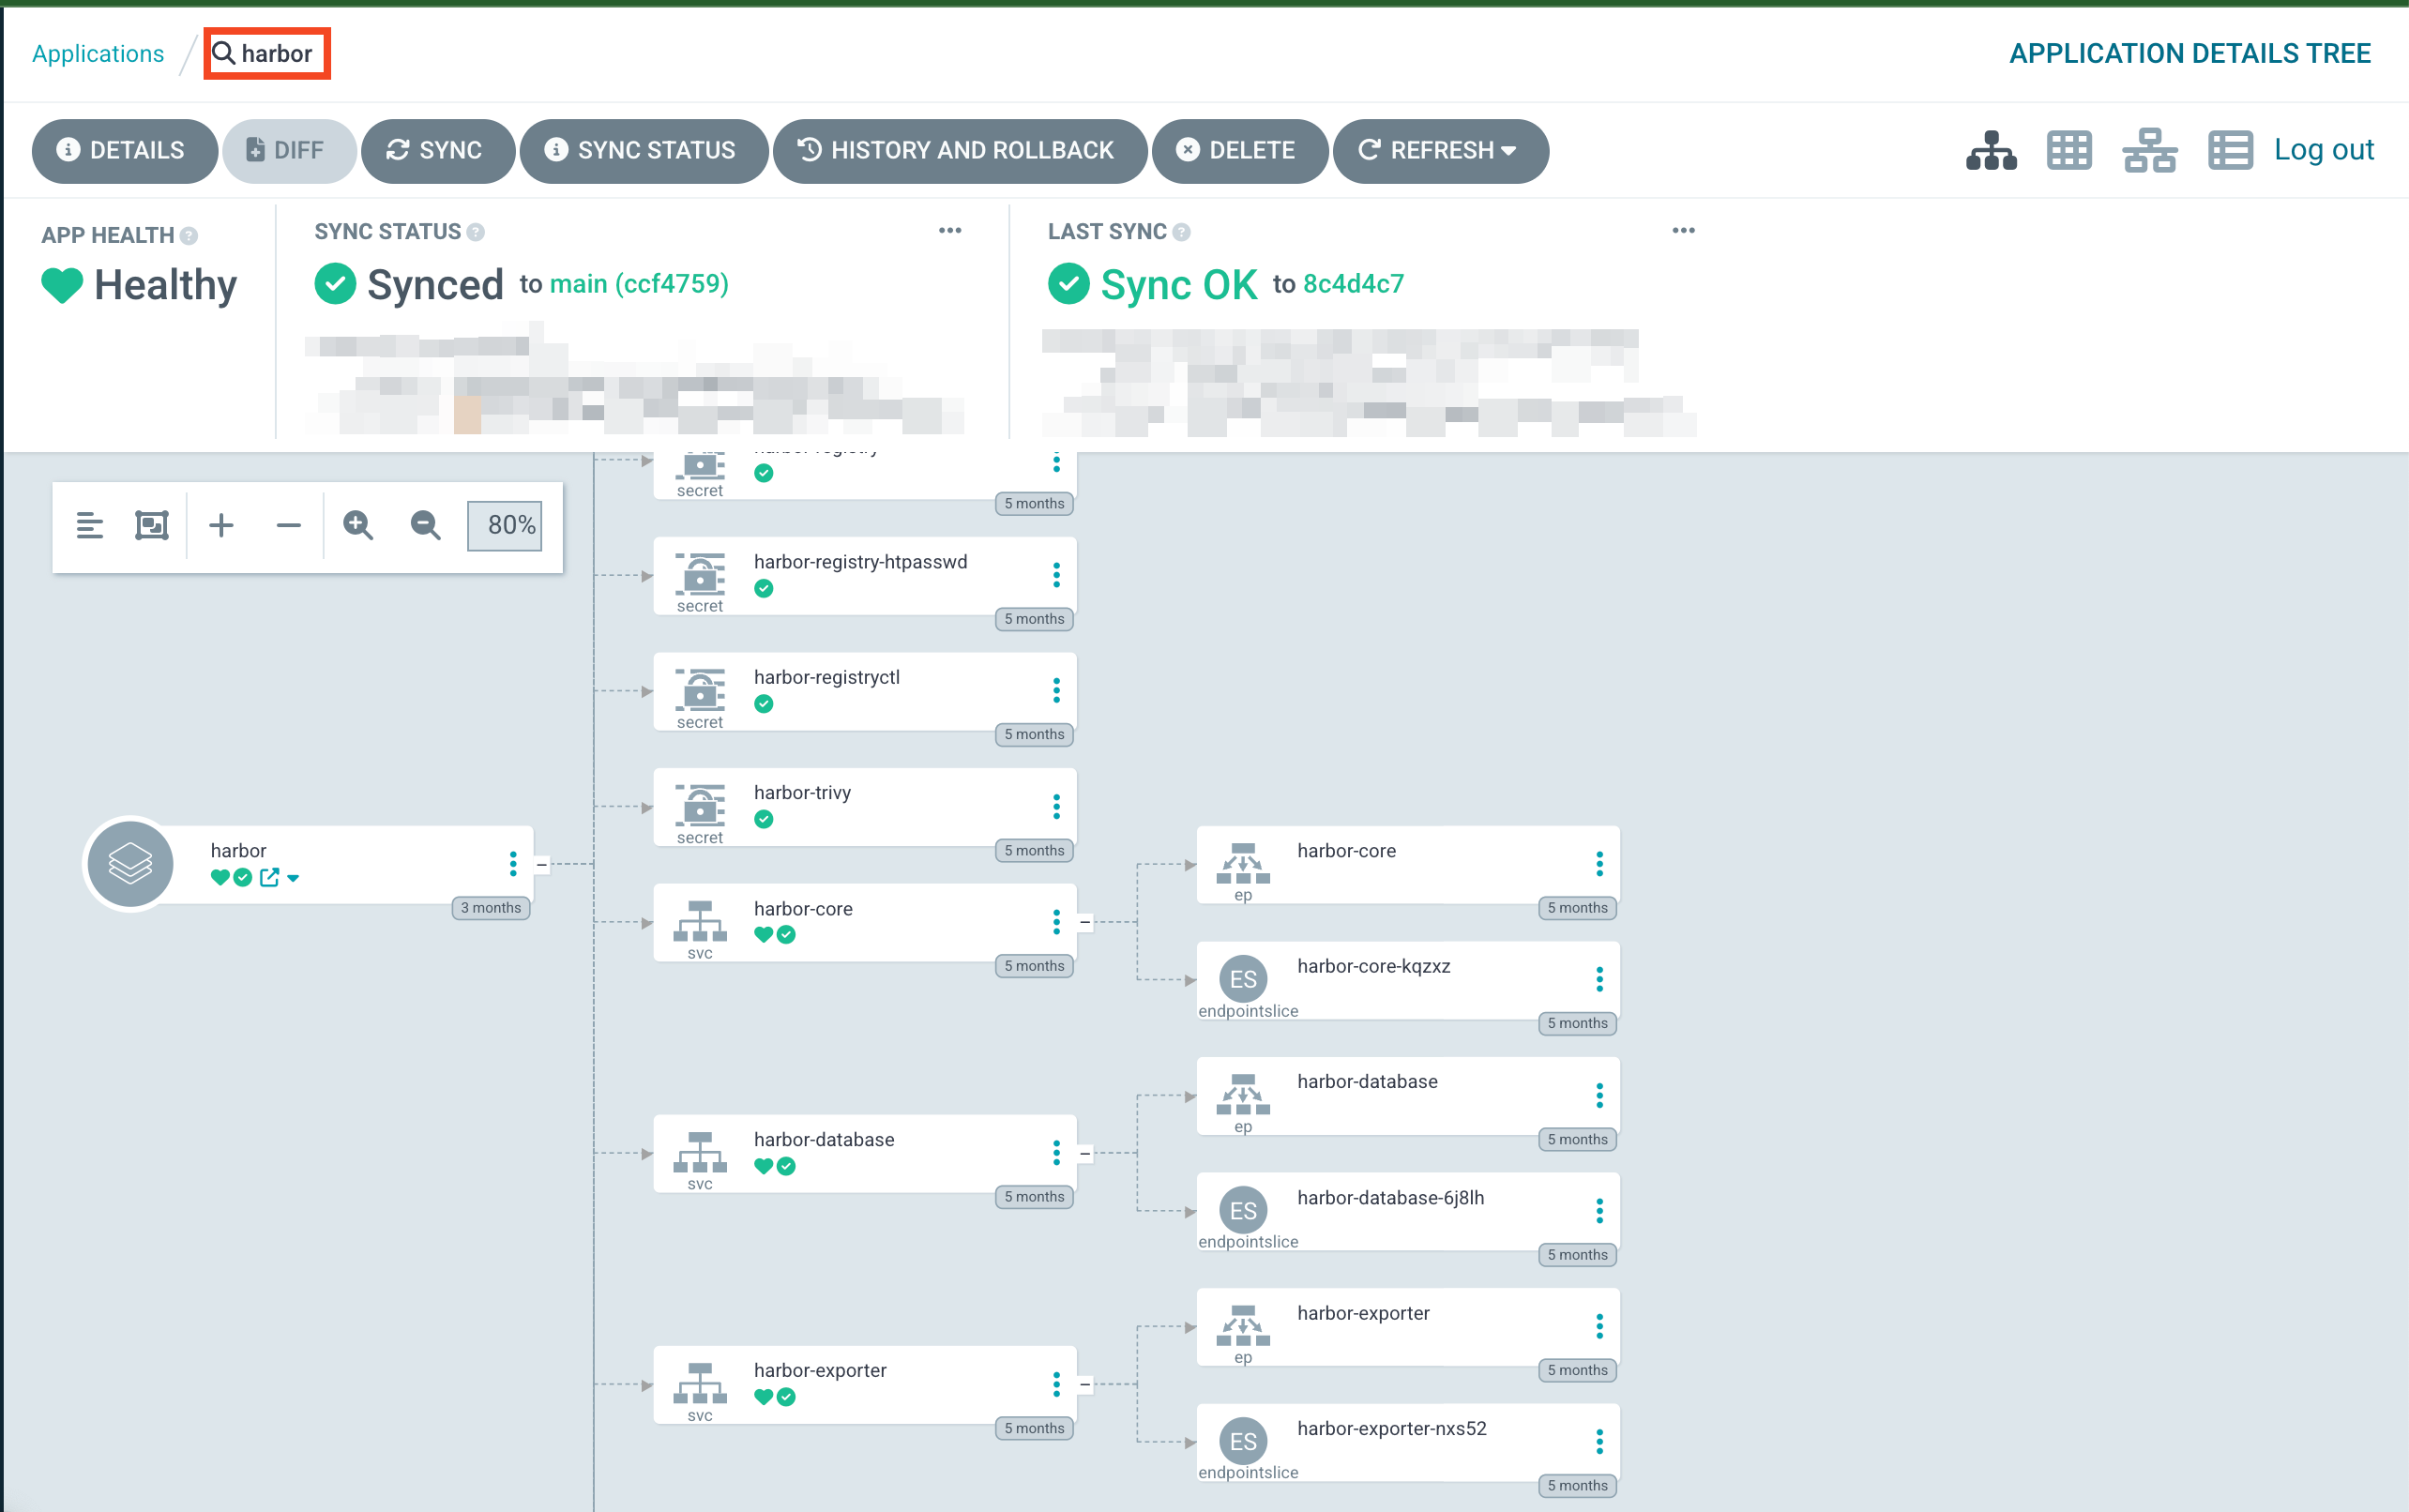Image resolution: width=2409 pixels, height=1512 pixels.
Task: Open kebab menu for harbor-trivy secret
Action: coord(1056,806)
